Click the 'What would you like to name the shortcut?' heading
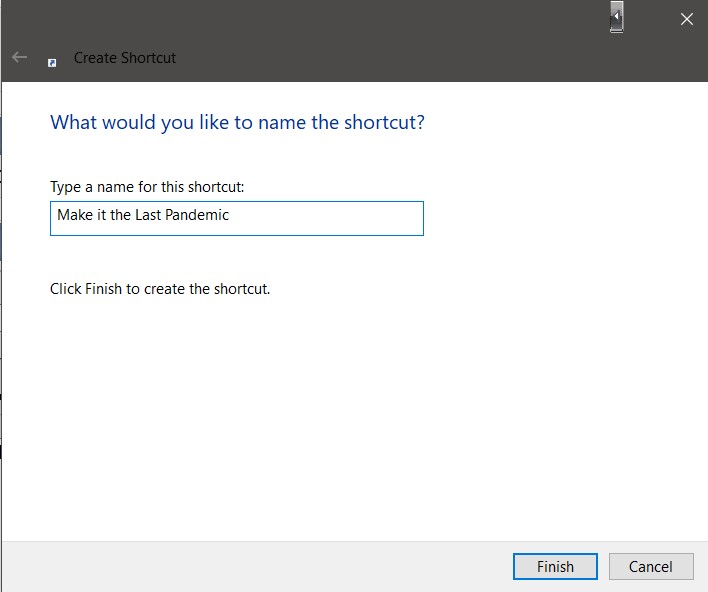Screen dimensions: 708x592 (237, 123)
